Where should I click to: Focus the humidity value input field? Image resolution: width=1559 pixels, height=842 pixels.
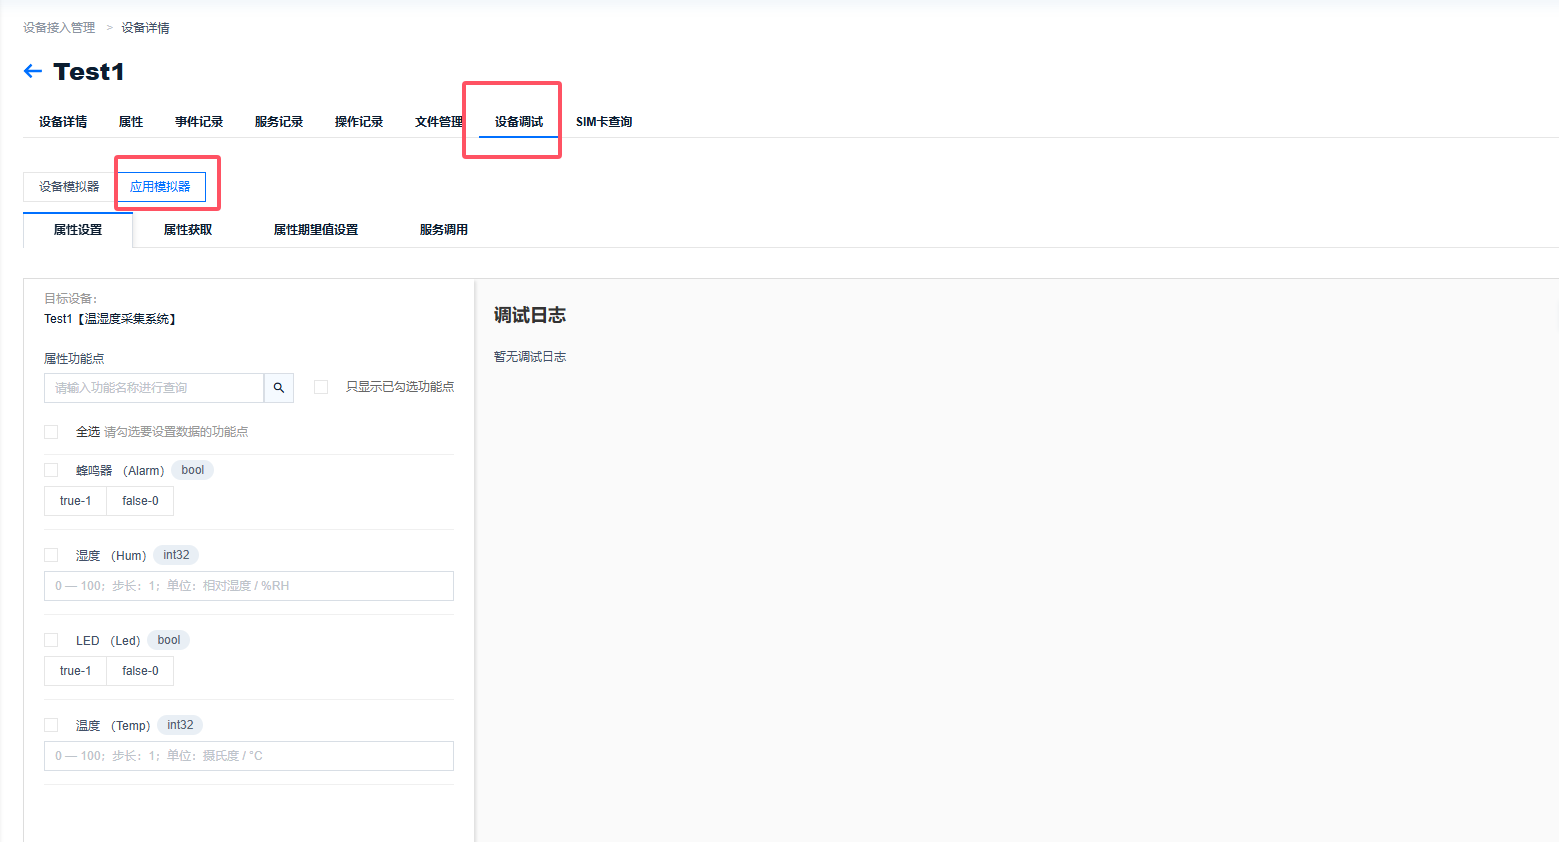point(249,586)
